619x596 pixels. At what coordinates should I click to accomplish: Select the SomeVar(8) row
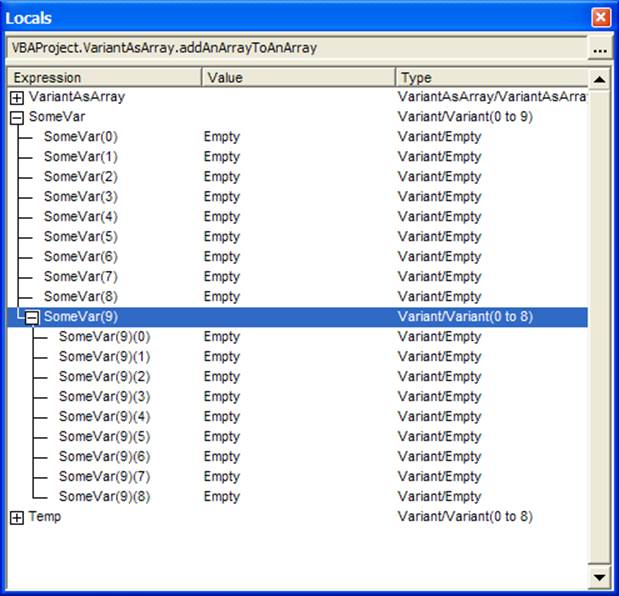coord(80,297)
